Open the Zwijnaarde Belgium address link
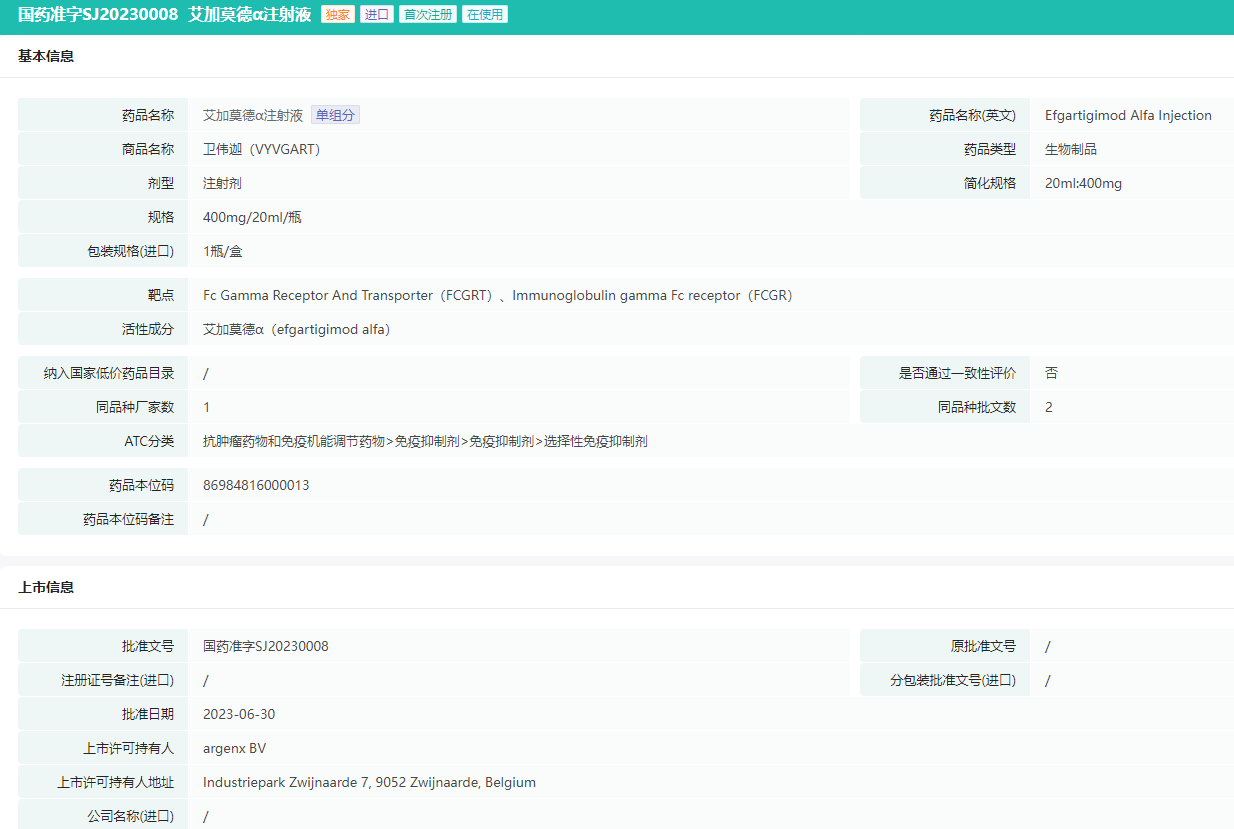The width and height of the screenshot is (1234, 829). [370, 781]
